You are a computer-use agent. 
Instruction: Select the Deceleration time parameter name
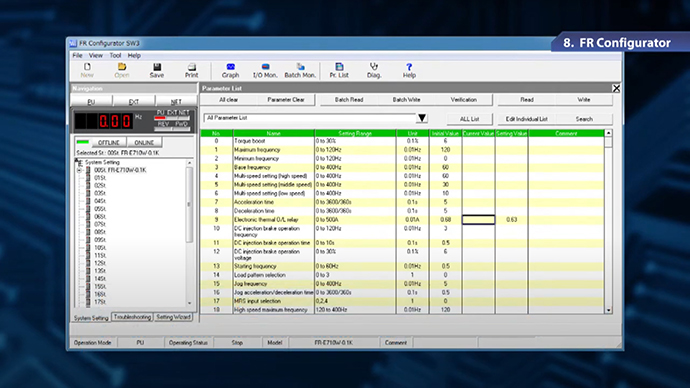click(x=254, y=211)
